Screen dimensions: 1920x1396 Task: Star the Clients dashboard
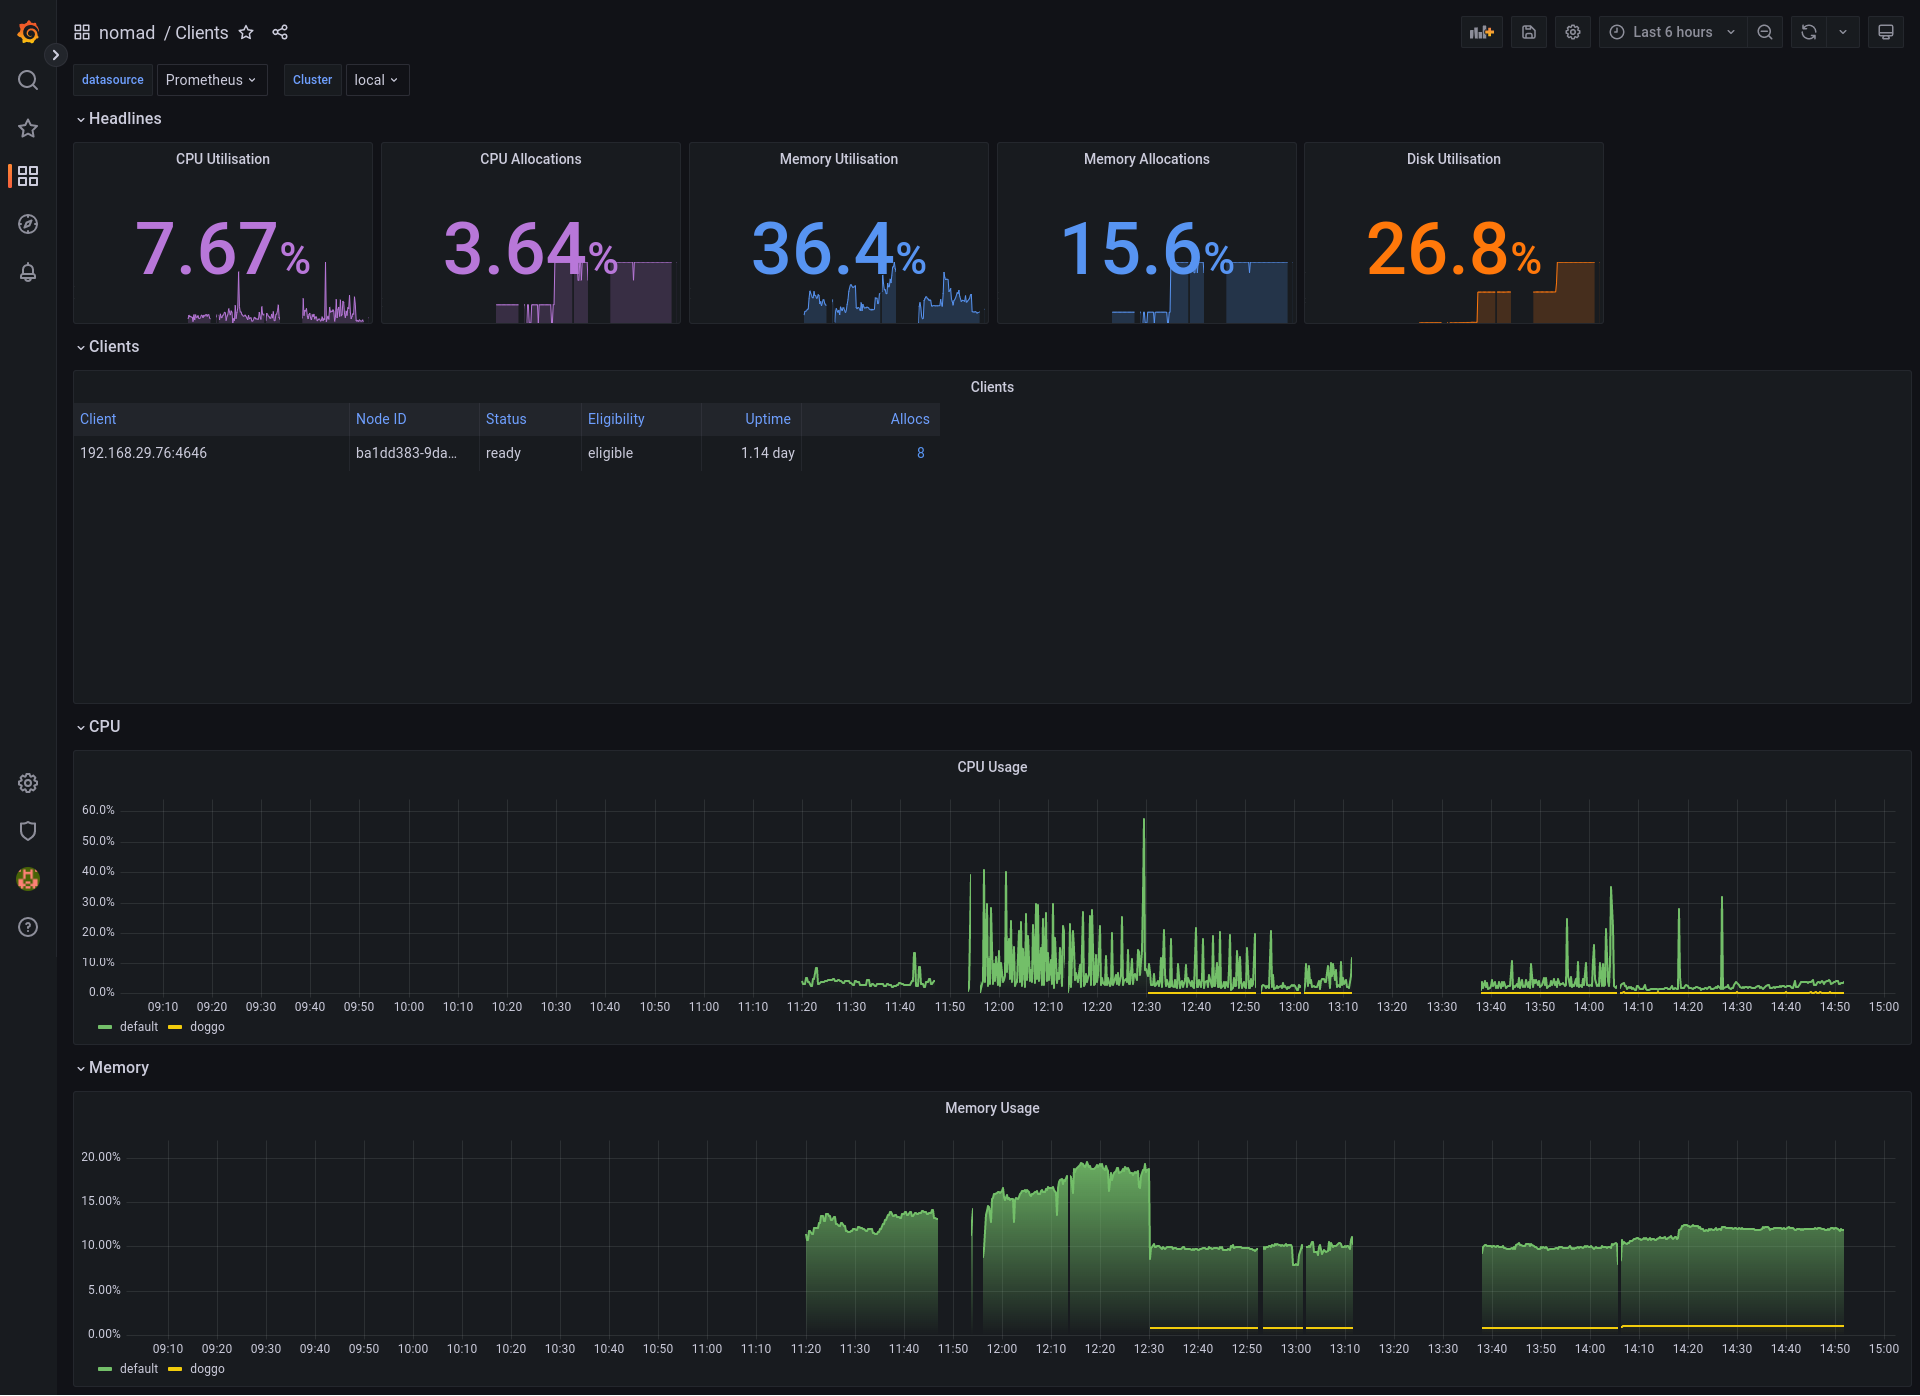coord(246,33)
